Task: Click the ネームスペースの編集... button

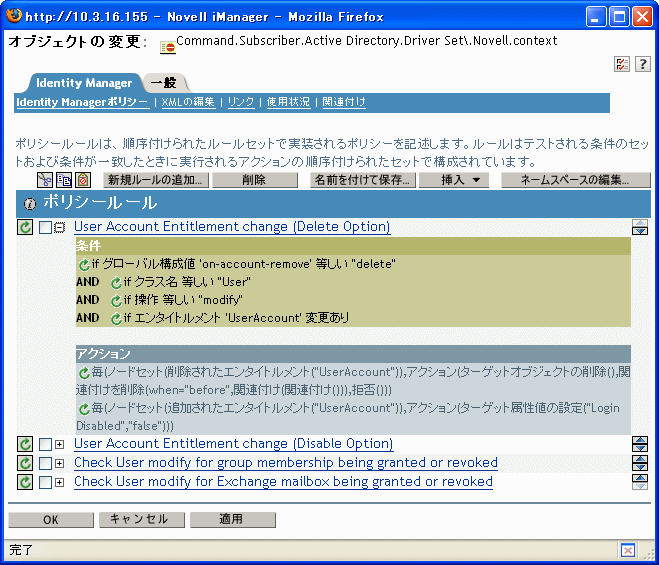Action: pyautogui.click(x=576, y=180)
